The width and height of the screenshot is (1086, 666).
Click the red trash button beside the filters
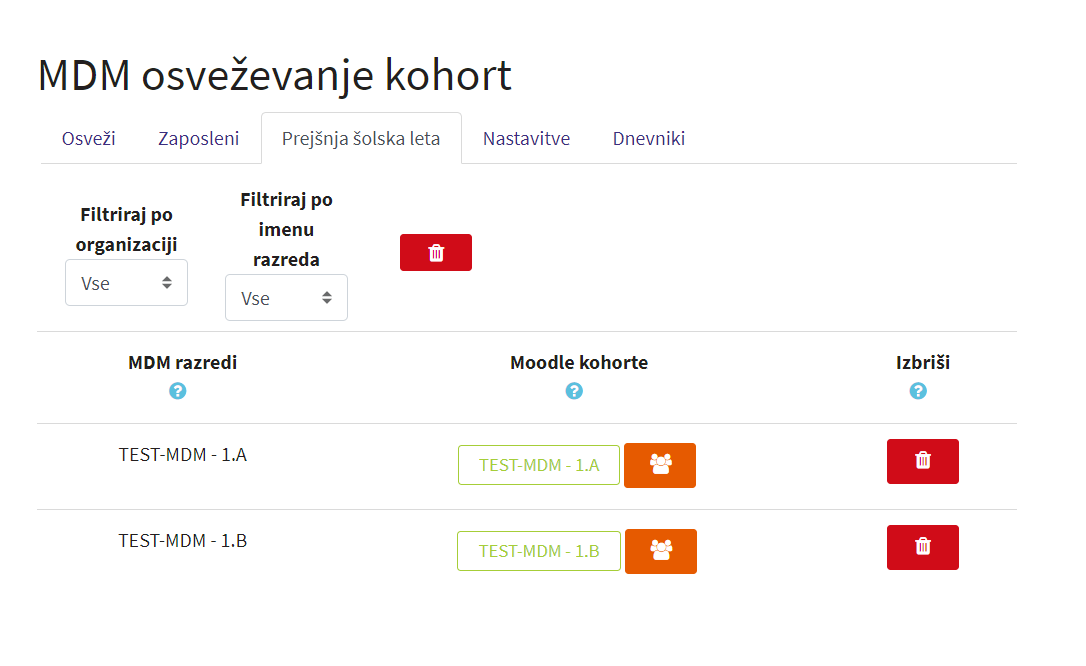(x=435, y=253)
